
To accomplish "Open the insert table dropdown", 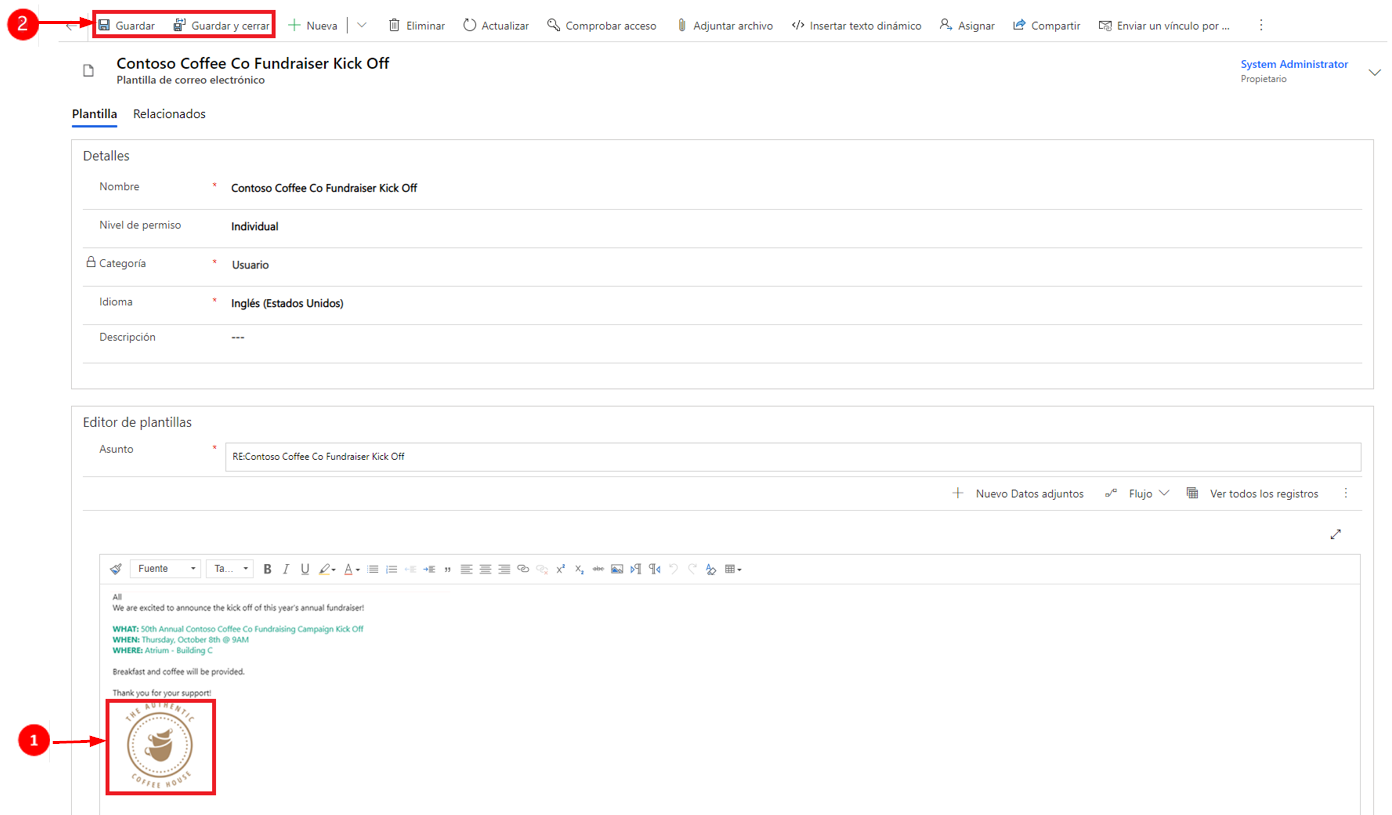I will click(x=733, y=569).
